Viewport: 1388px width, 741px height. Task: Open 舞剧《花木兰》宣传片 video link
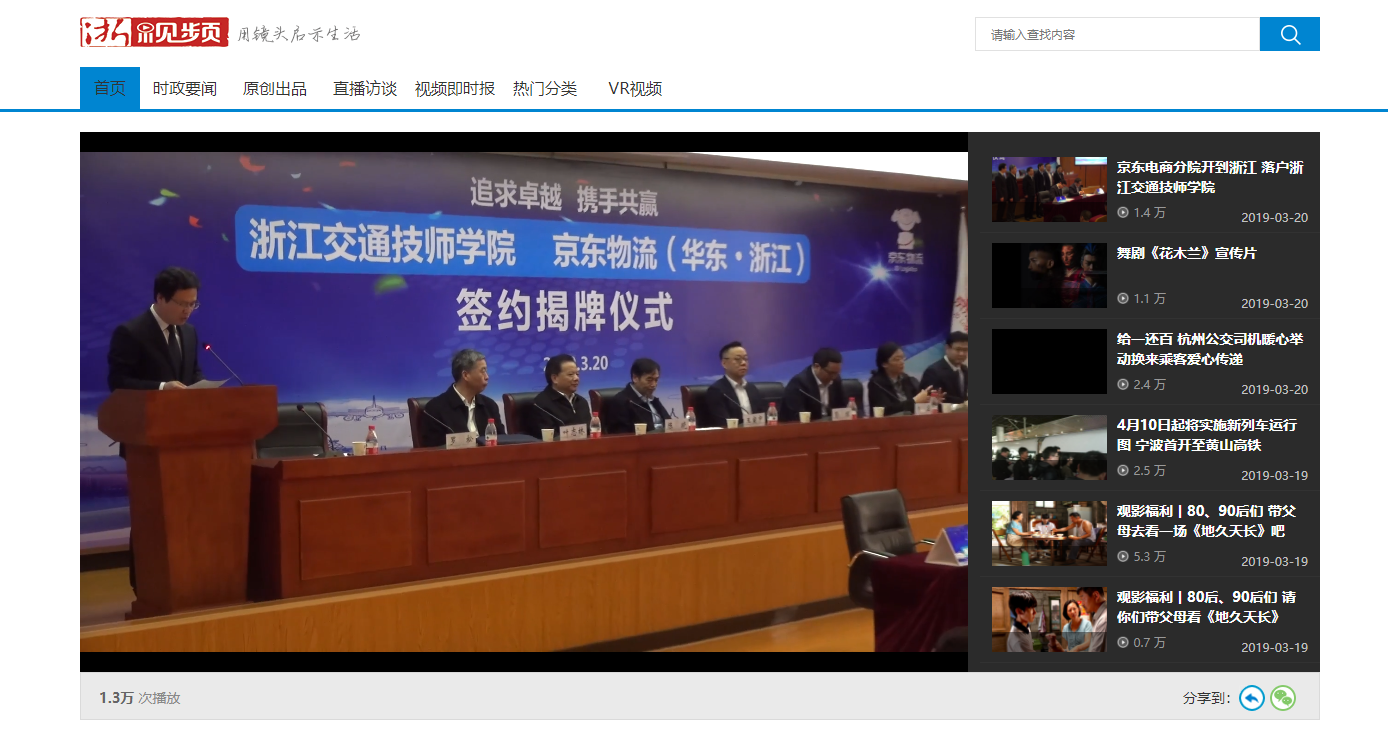point(1187,253)
